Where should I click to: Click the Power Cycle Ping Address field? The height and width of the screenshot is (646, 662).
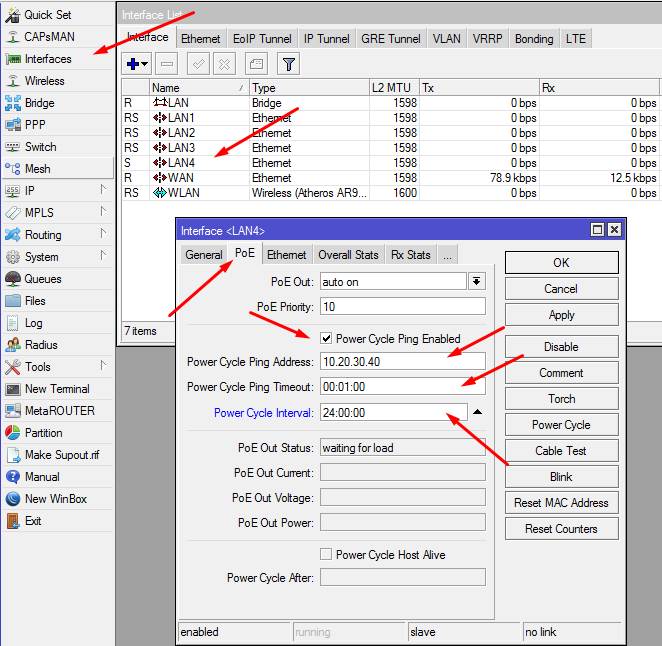pyautogui.click(x=402, y=361)
